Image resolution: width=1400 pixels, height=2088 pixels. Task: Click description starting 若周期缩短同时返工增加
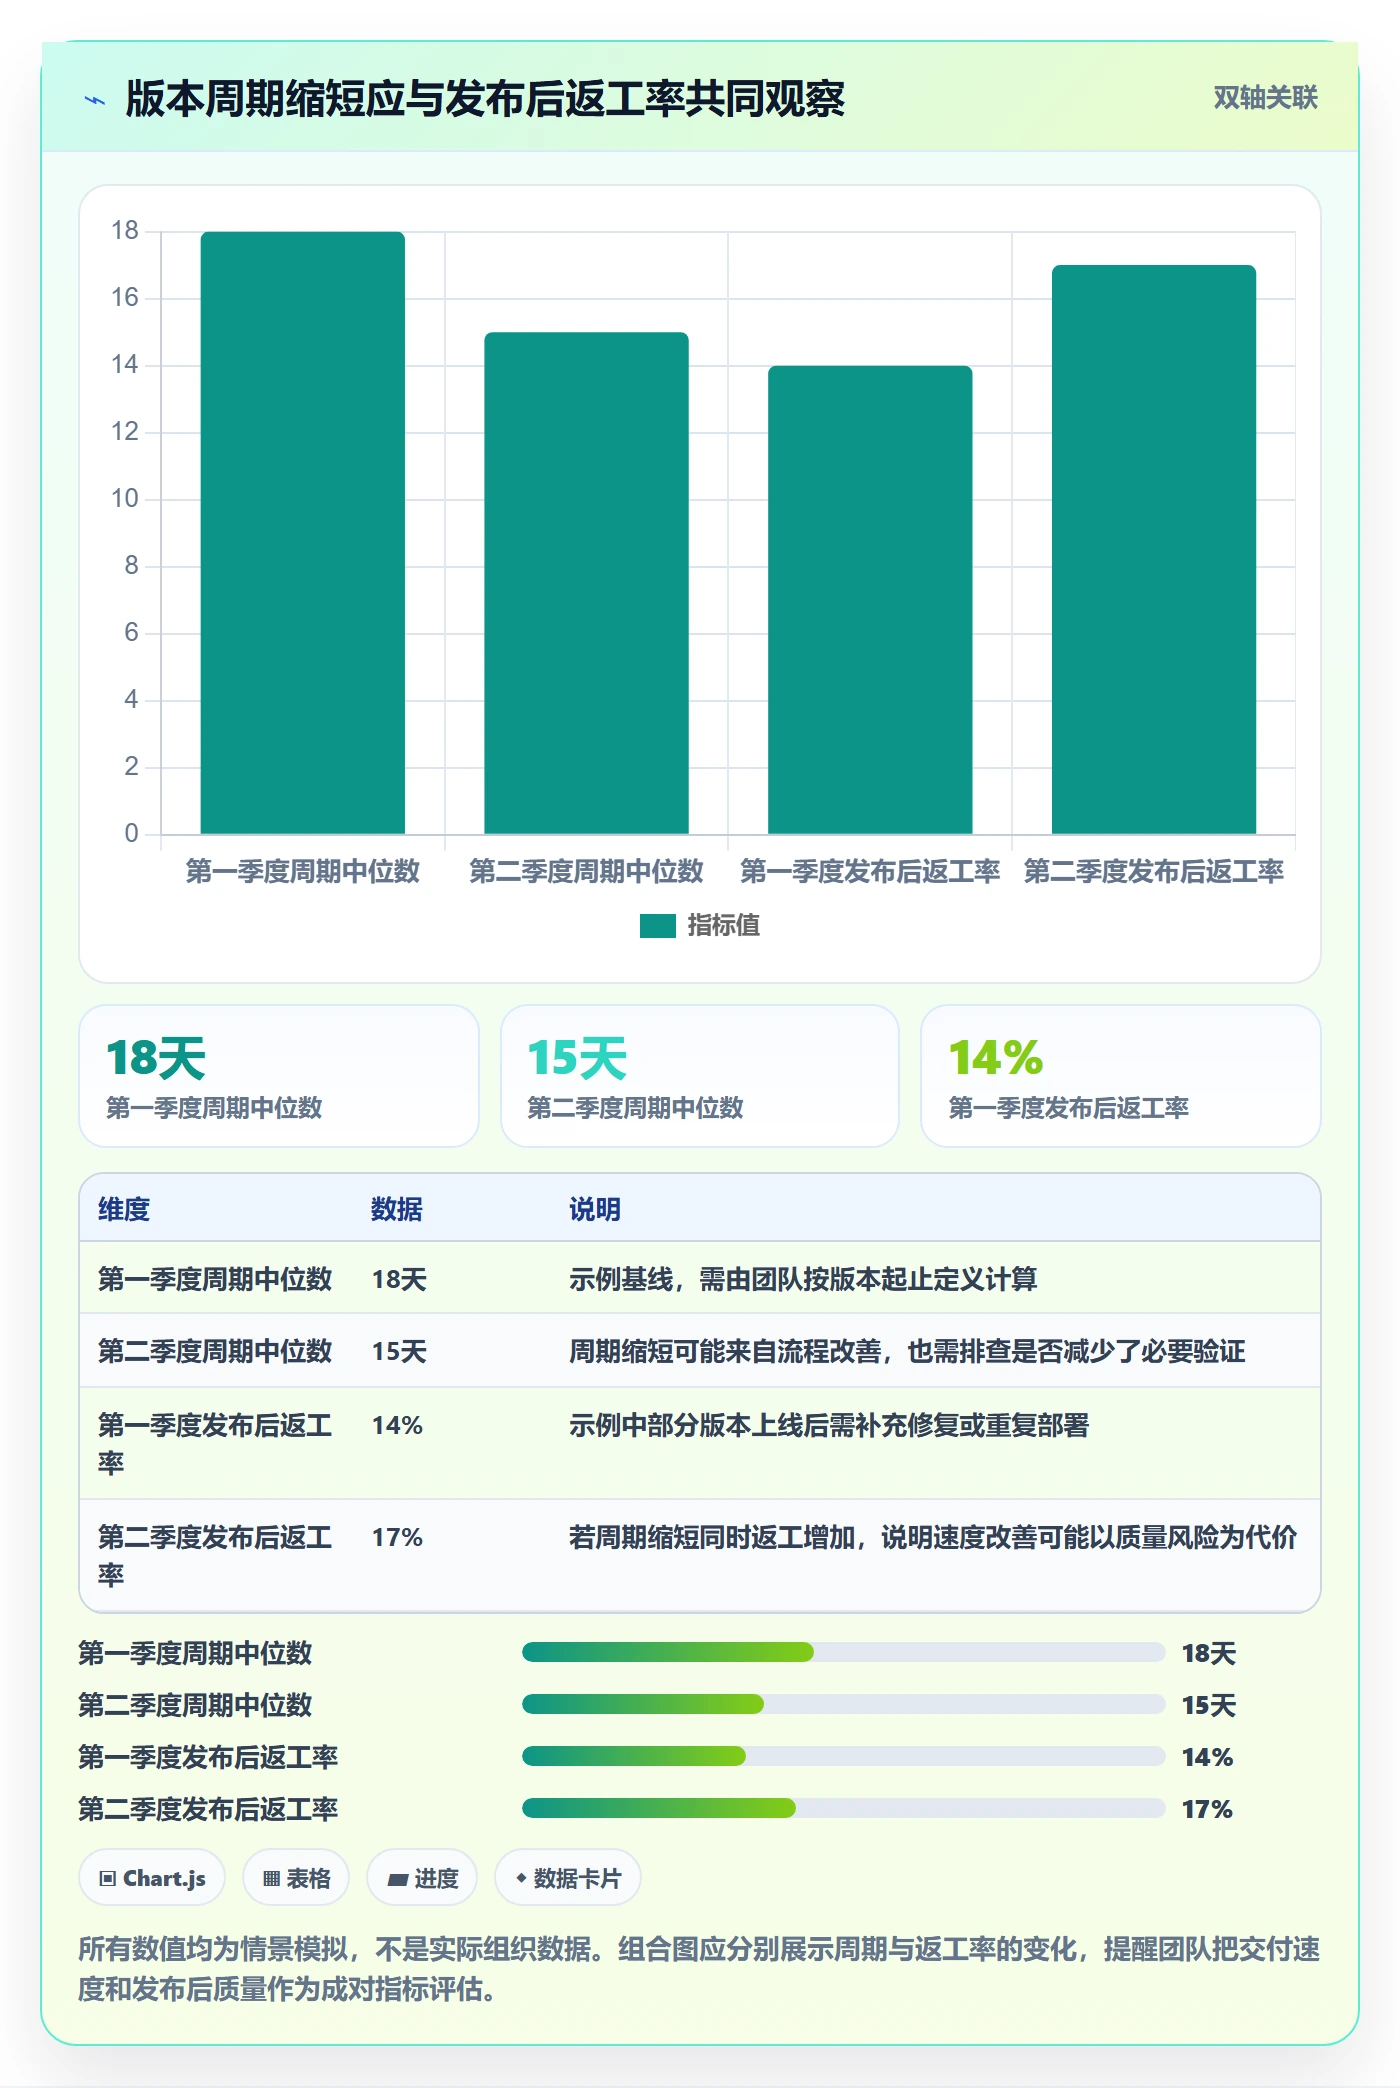pos(933,1537)
